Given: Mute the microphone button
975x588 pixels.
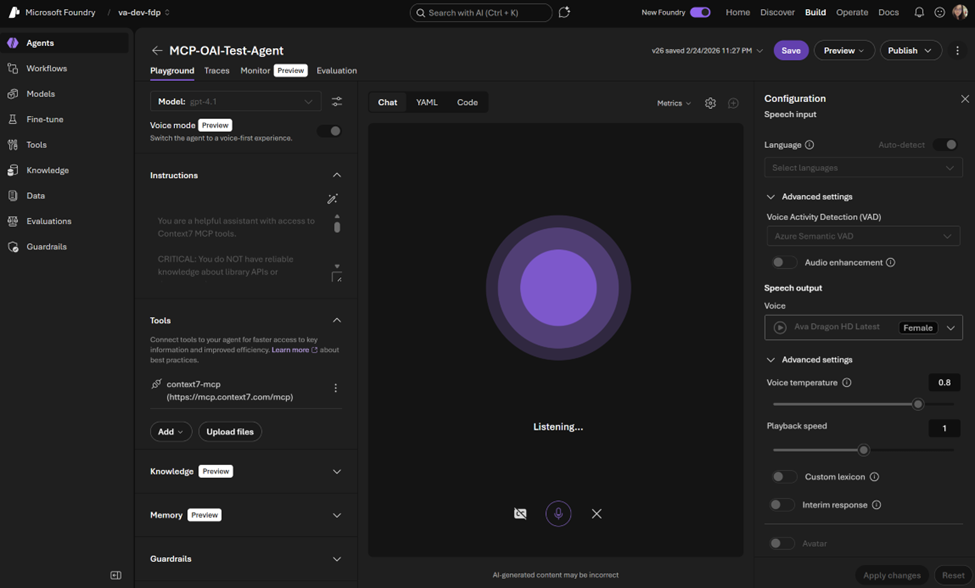Looking at the screenshot, I should 558,513.
